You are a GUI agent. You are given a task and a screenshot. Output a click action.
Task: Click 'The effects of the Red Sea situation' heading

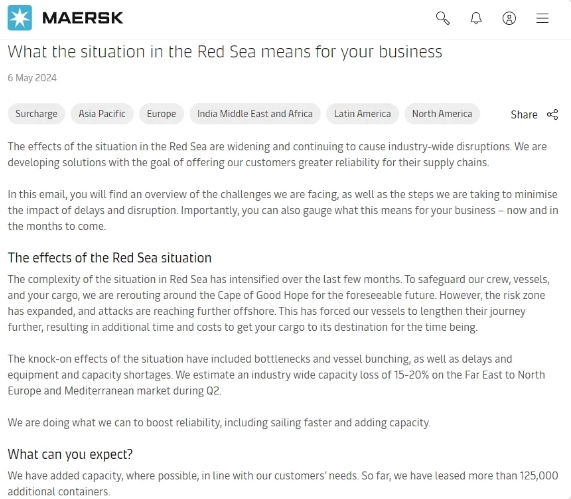pos(110,258)
